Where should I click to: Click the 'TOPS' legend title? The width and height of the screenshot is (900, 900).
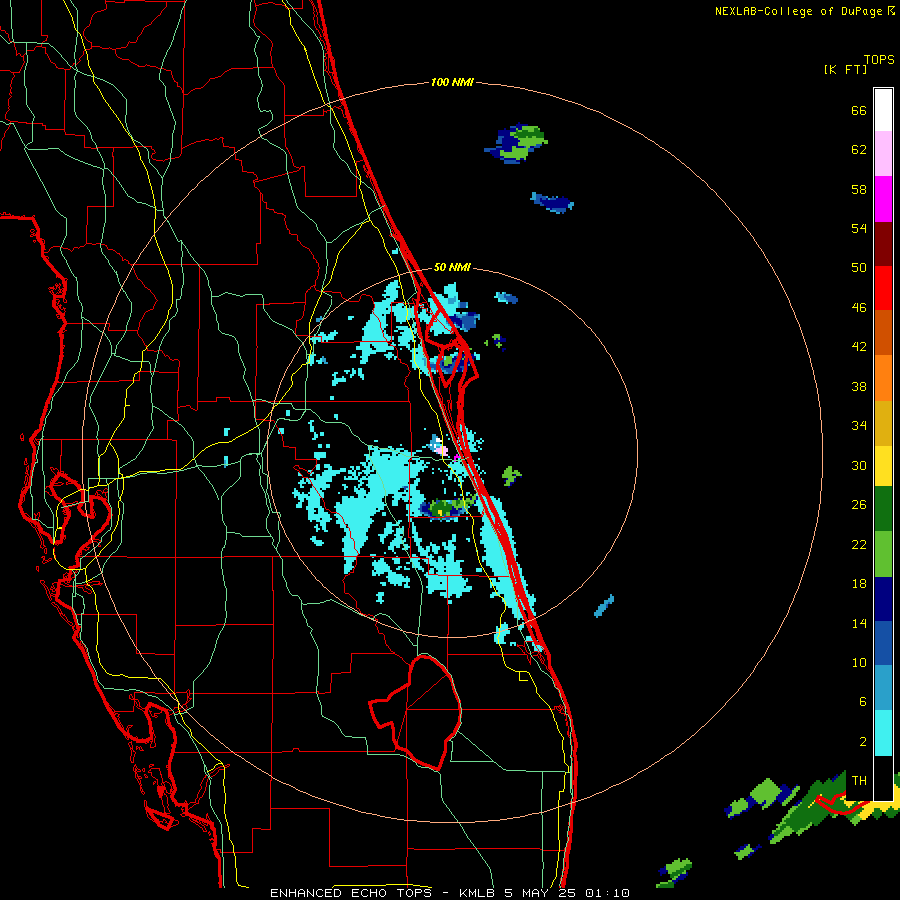click(x=879, y=60)
